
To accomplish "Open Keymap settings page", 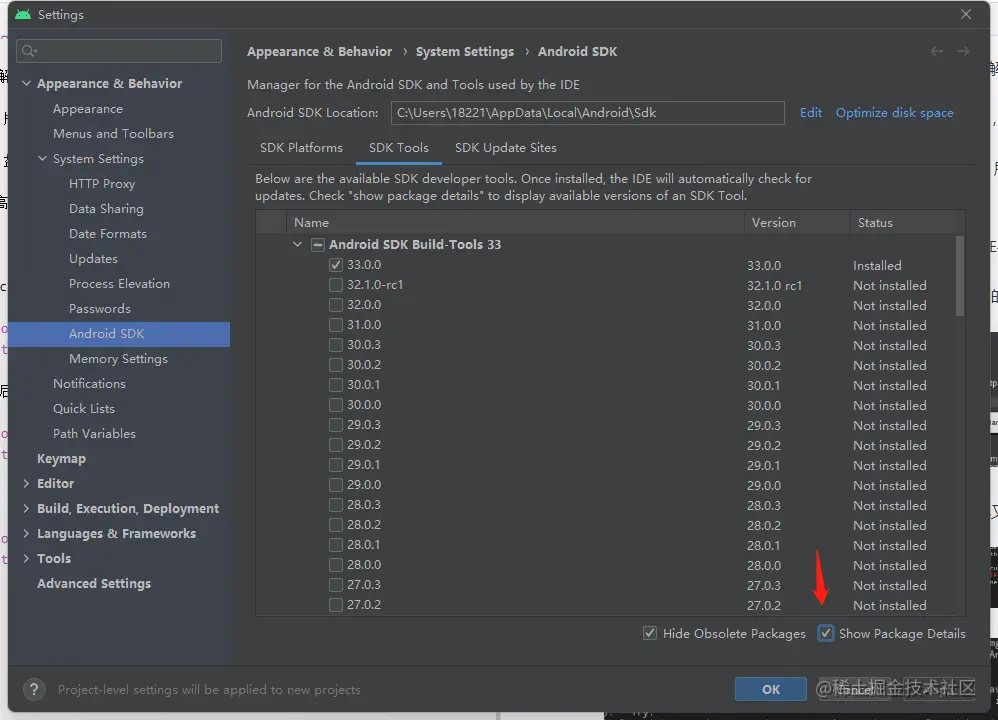I will [61, 458].
